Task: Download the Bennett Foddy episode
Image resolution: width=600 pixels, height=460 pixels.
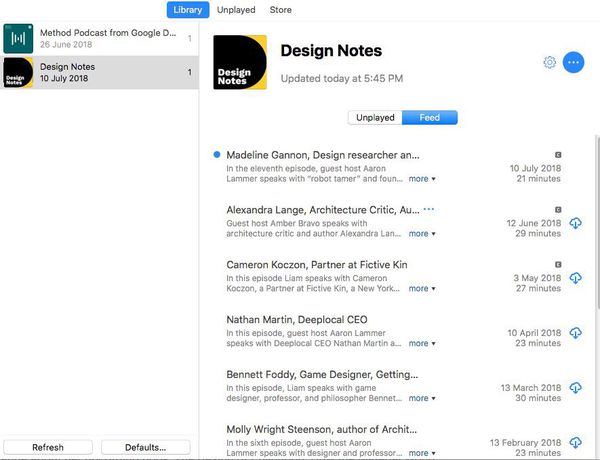Action: pyautogui.click(x=576, y=388)
